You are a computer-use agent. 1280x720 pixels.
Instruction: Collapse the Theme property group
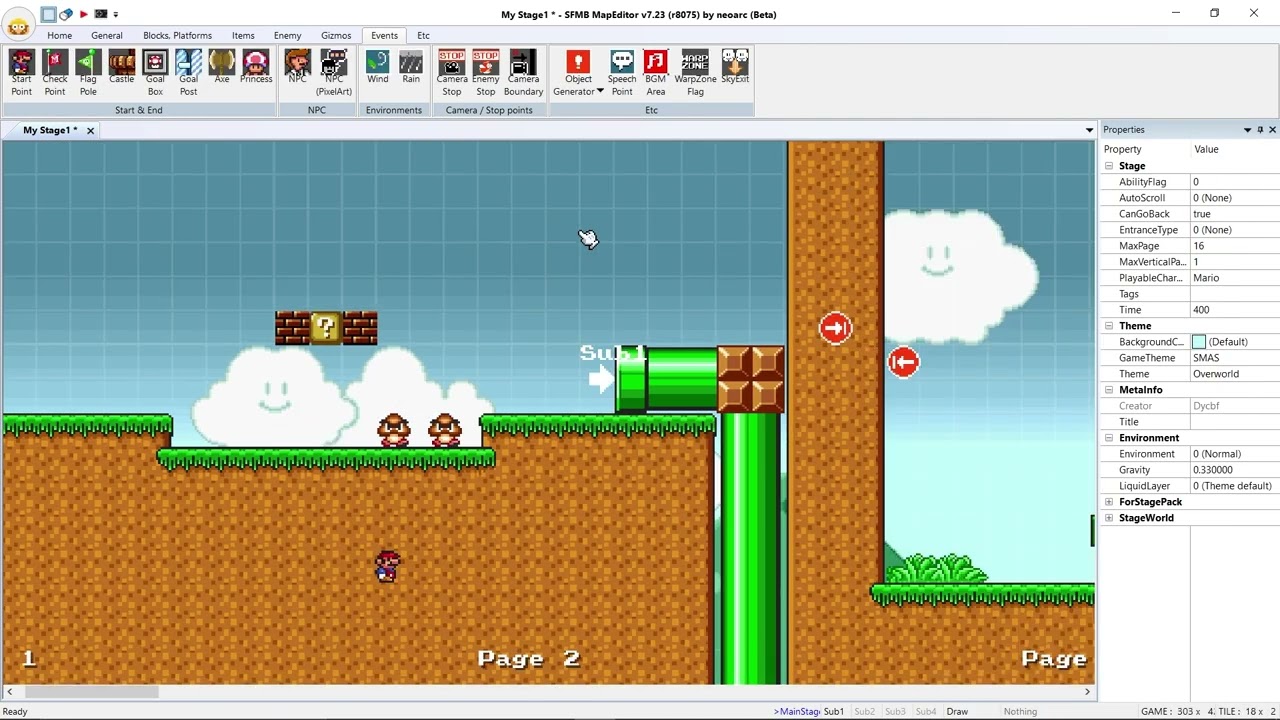[x=1109, y=326]
